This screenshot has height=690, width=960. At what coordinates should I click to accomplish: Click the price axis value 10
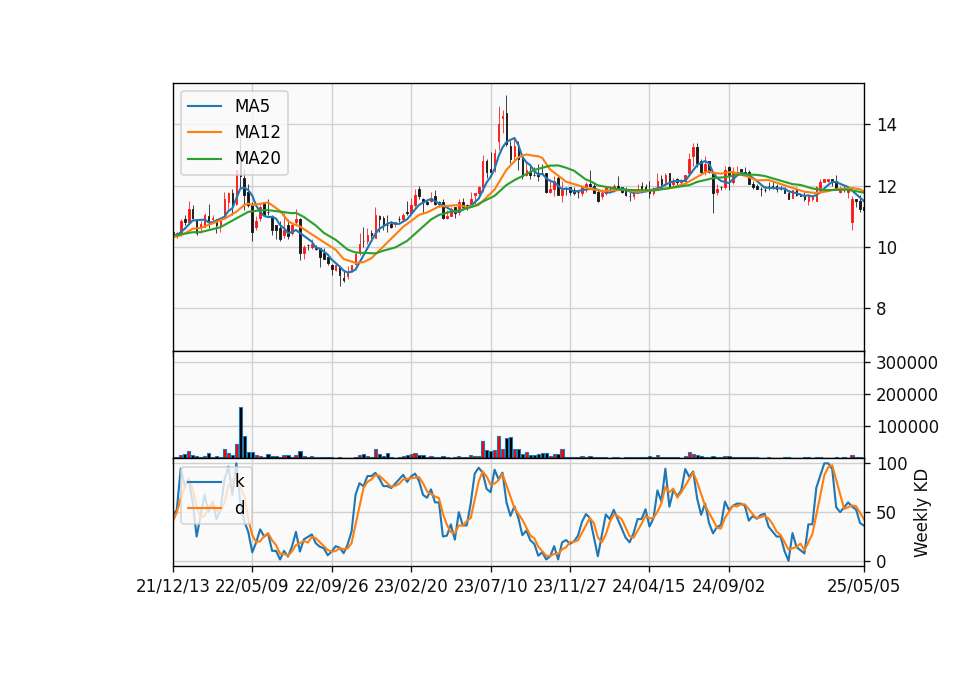tap(887, 248)
